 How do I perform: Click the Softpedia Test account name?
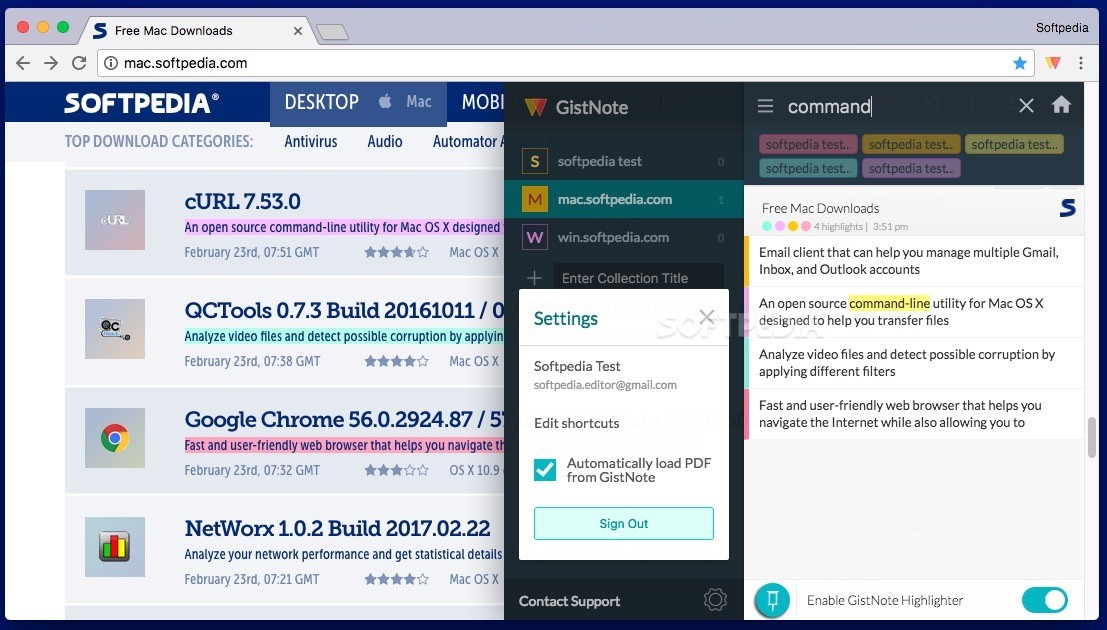(577, 366)
